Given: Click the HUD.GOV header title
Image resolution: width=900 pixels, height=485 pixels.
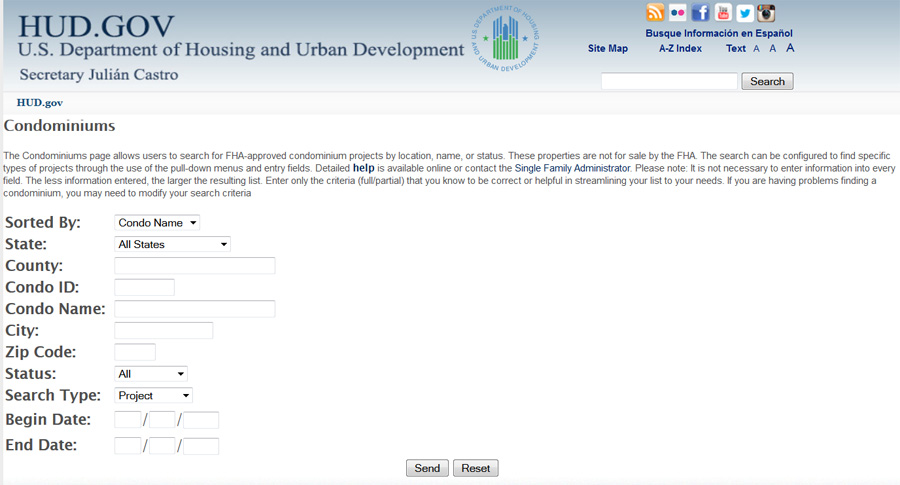Looking at the screenshot, I should point(96,26).
